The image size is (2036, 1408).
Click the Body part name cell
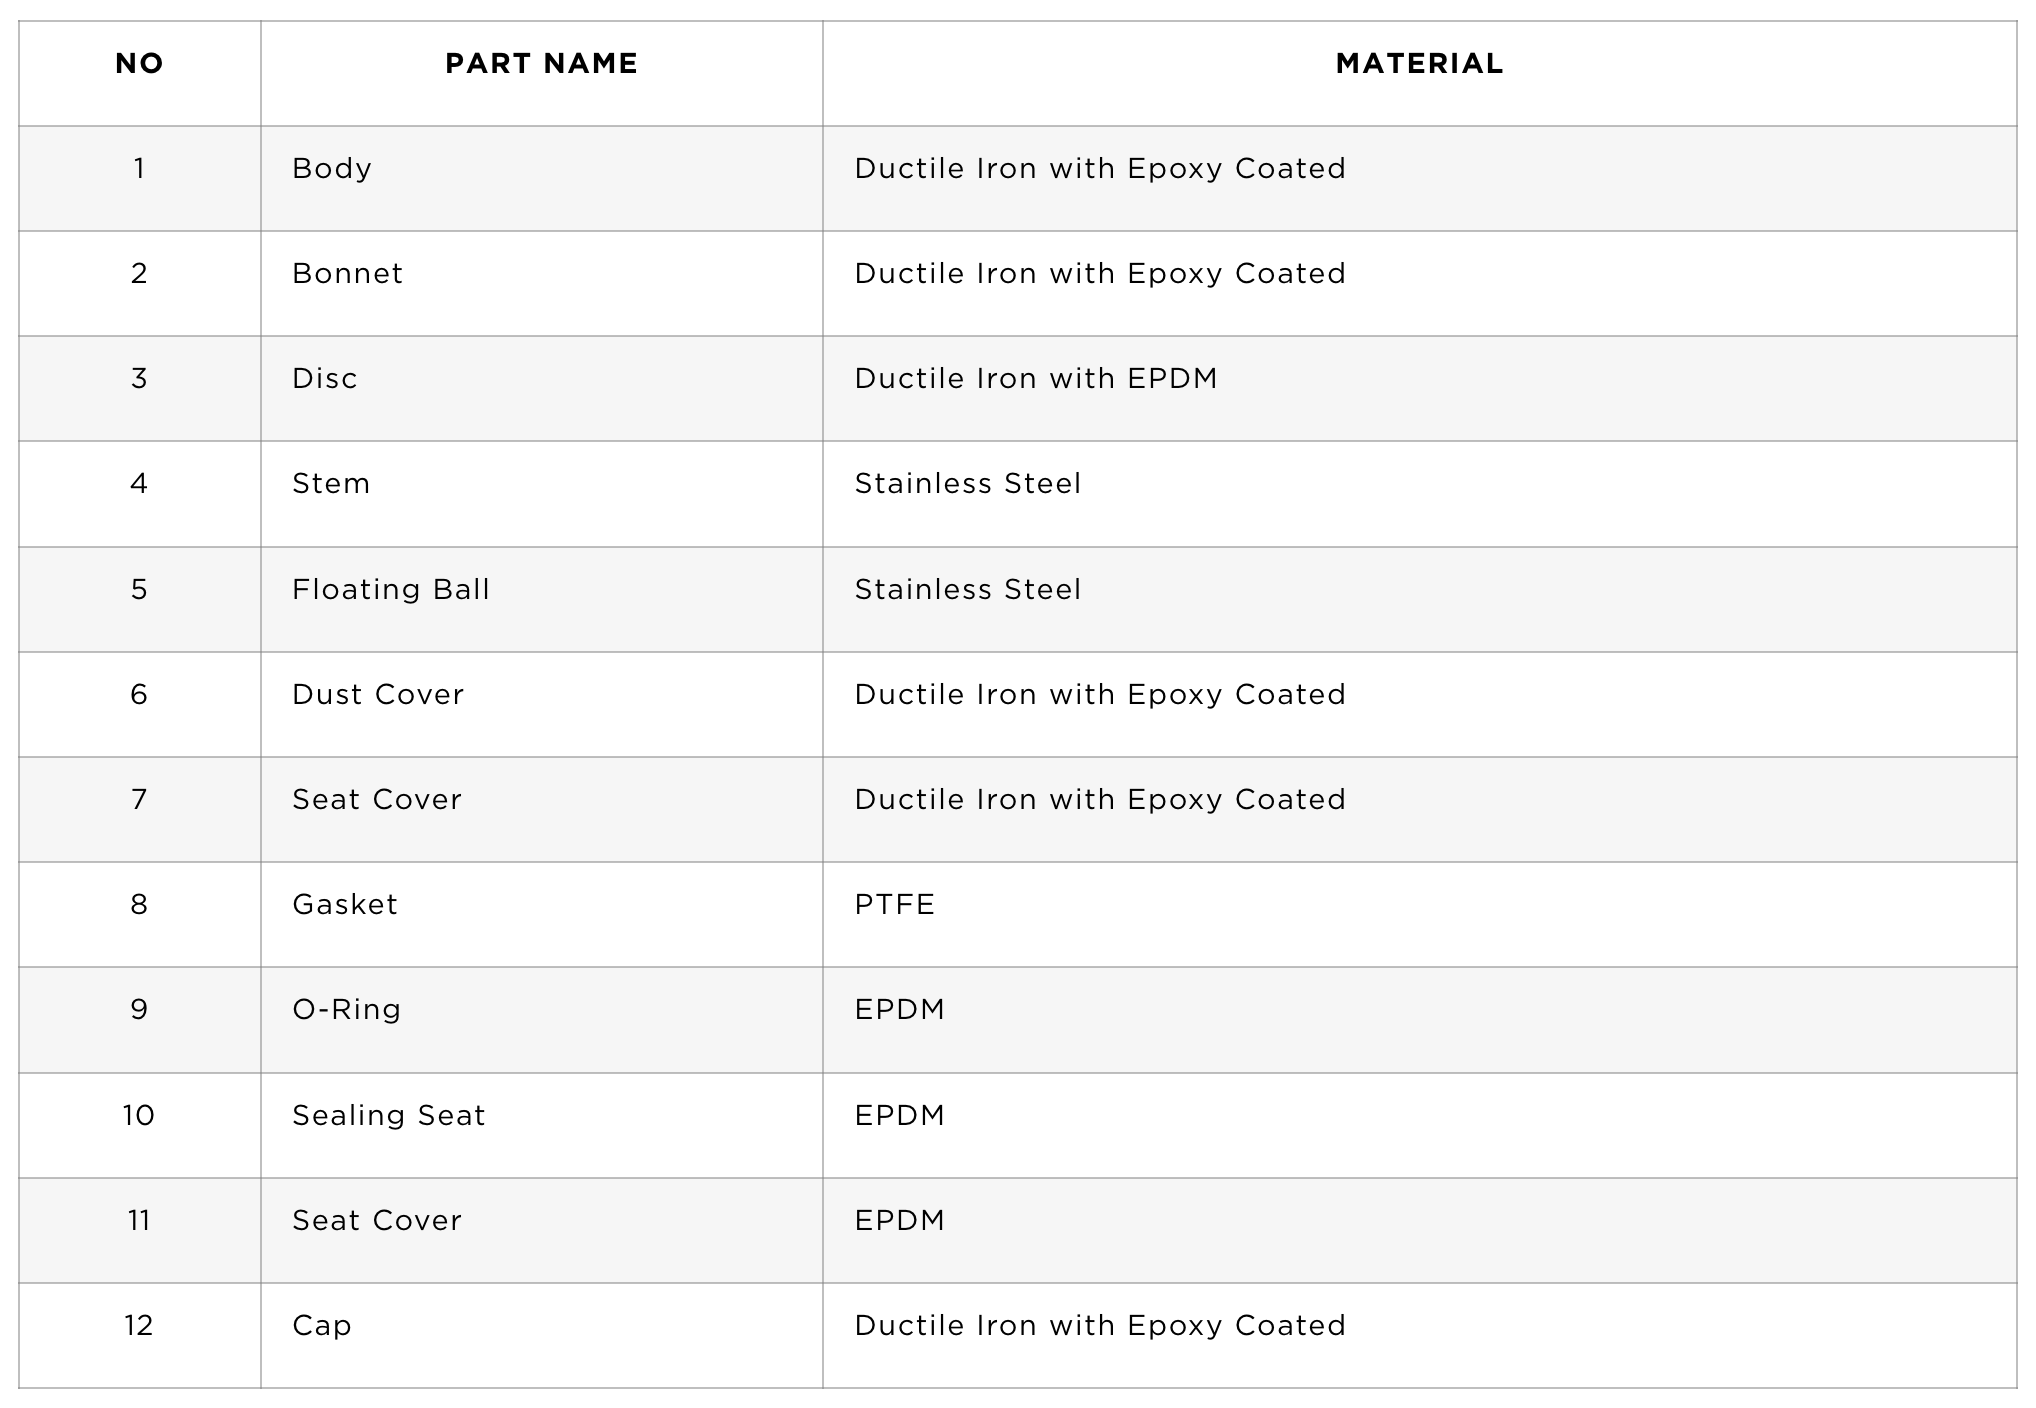332,169
